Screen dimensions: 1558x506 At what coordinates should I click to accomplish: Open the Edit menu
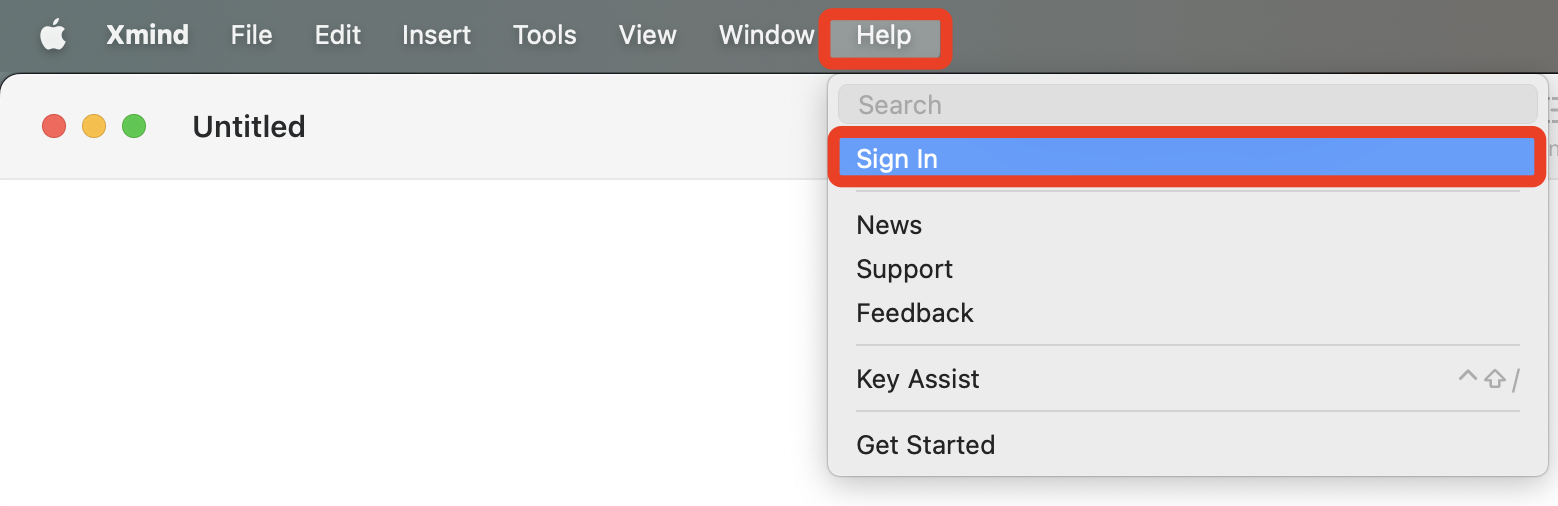(x=337, y=35)
